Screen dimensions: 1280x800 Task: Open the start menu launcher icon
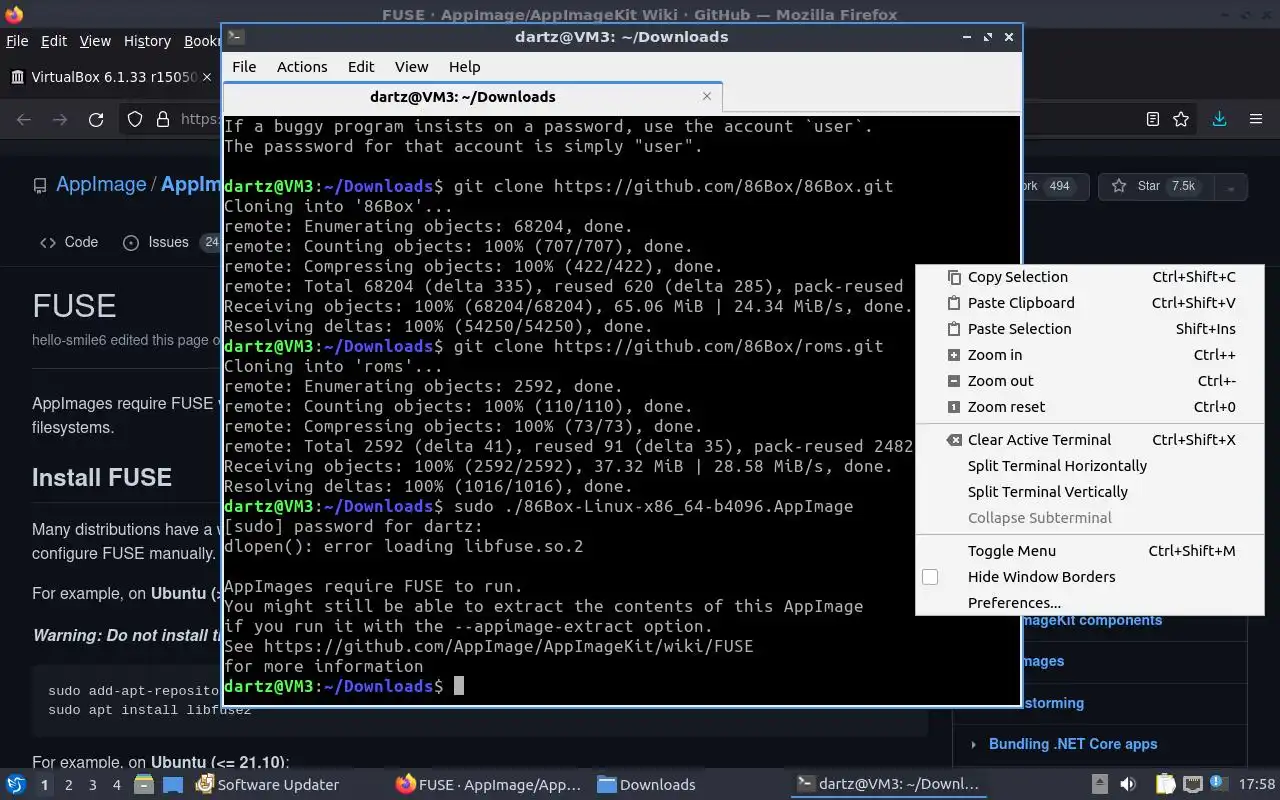pyautogui.click(x=16, y=785)
